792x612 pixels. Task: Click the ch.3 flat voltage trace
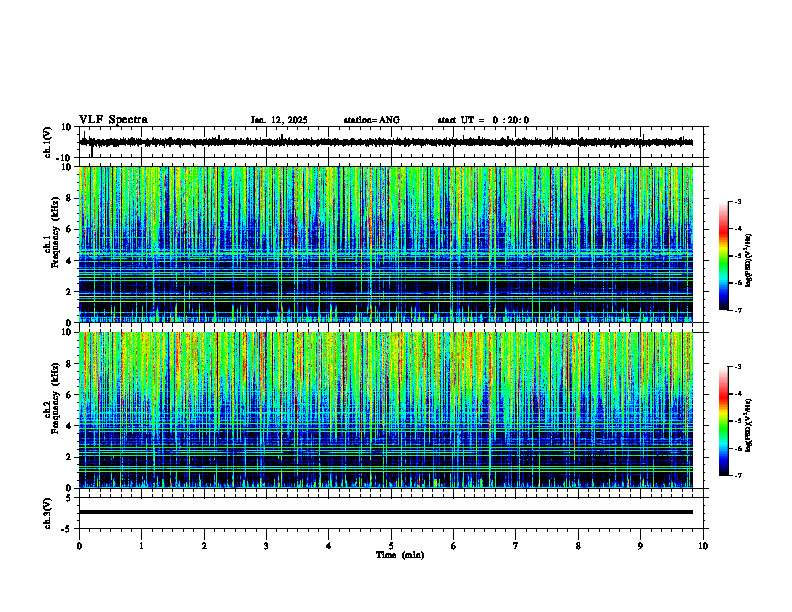(386, 512)
